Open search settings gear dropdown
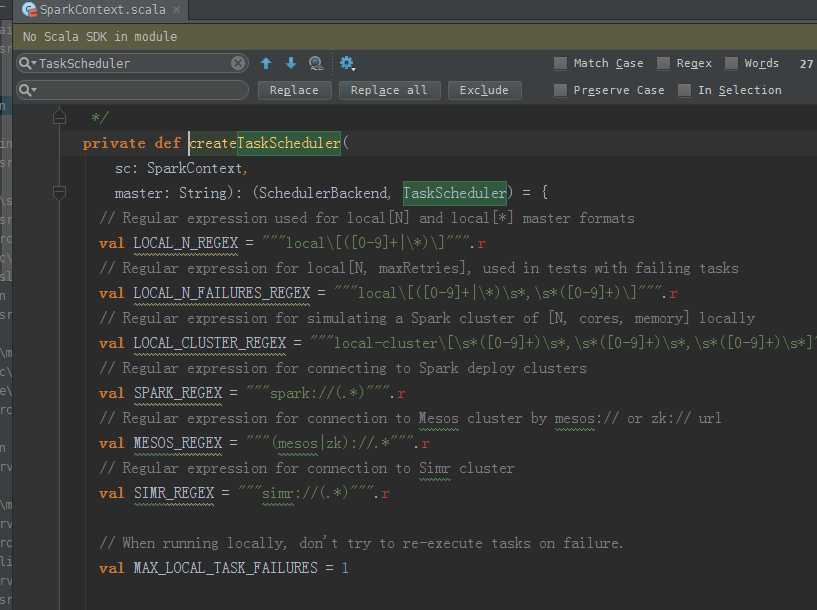 coord(347,64)
